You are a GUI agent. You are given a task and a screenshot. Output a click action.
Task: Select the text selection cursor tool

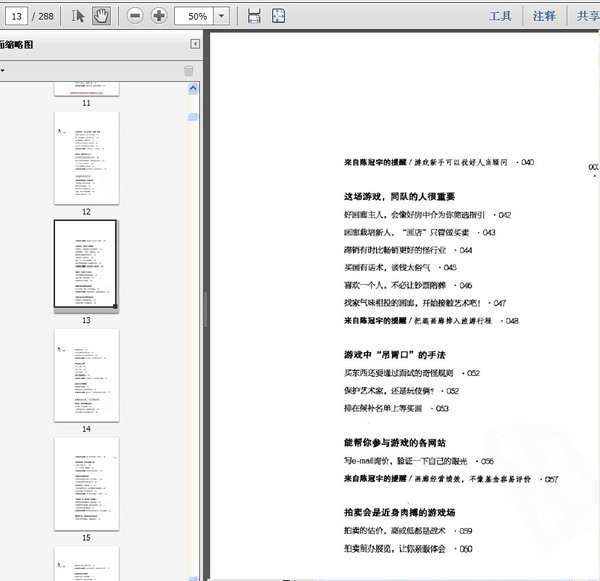point(78,16)
